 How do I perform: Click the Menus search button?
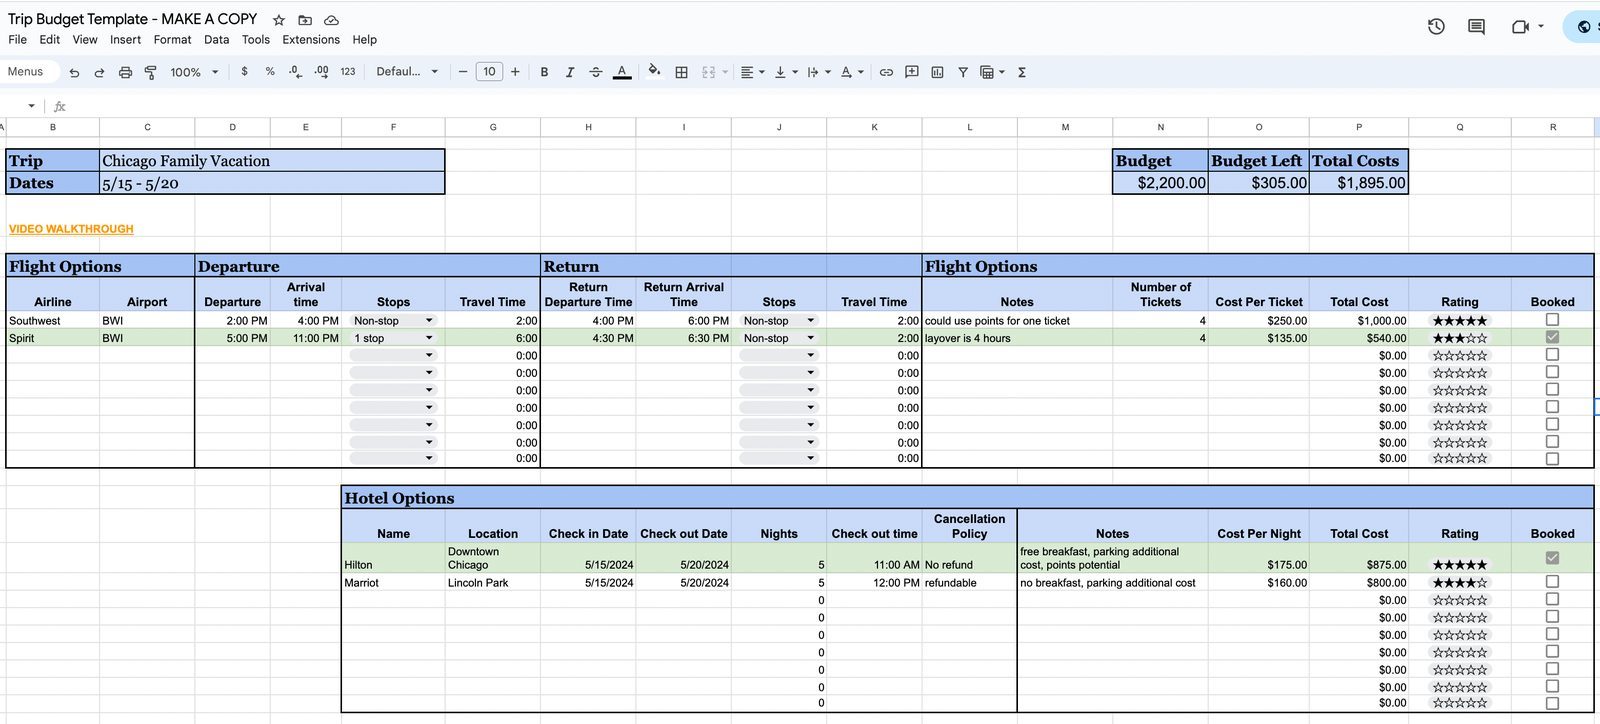(x=26, y=72)
